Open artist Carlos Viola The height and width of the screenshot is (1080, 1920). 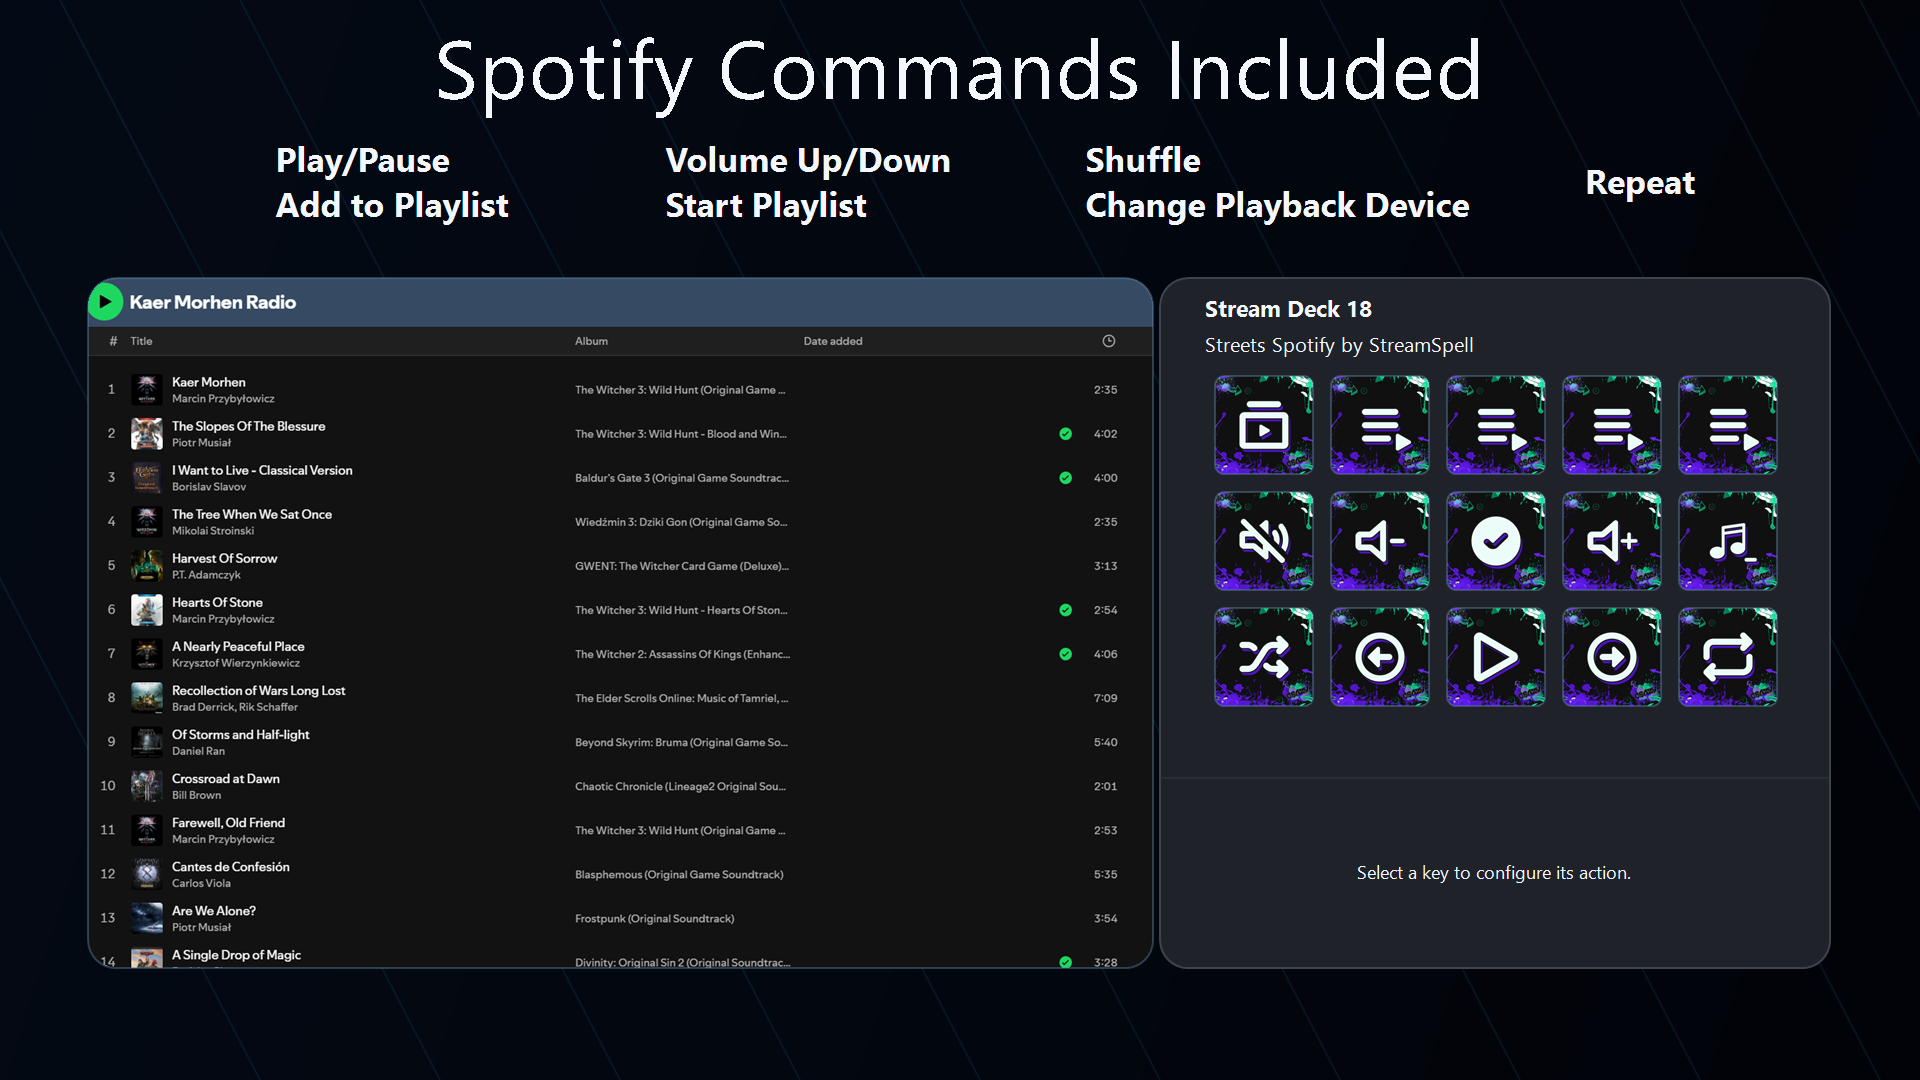tap(201, 883)
